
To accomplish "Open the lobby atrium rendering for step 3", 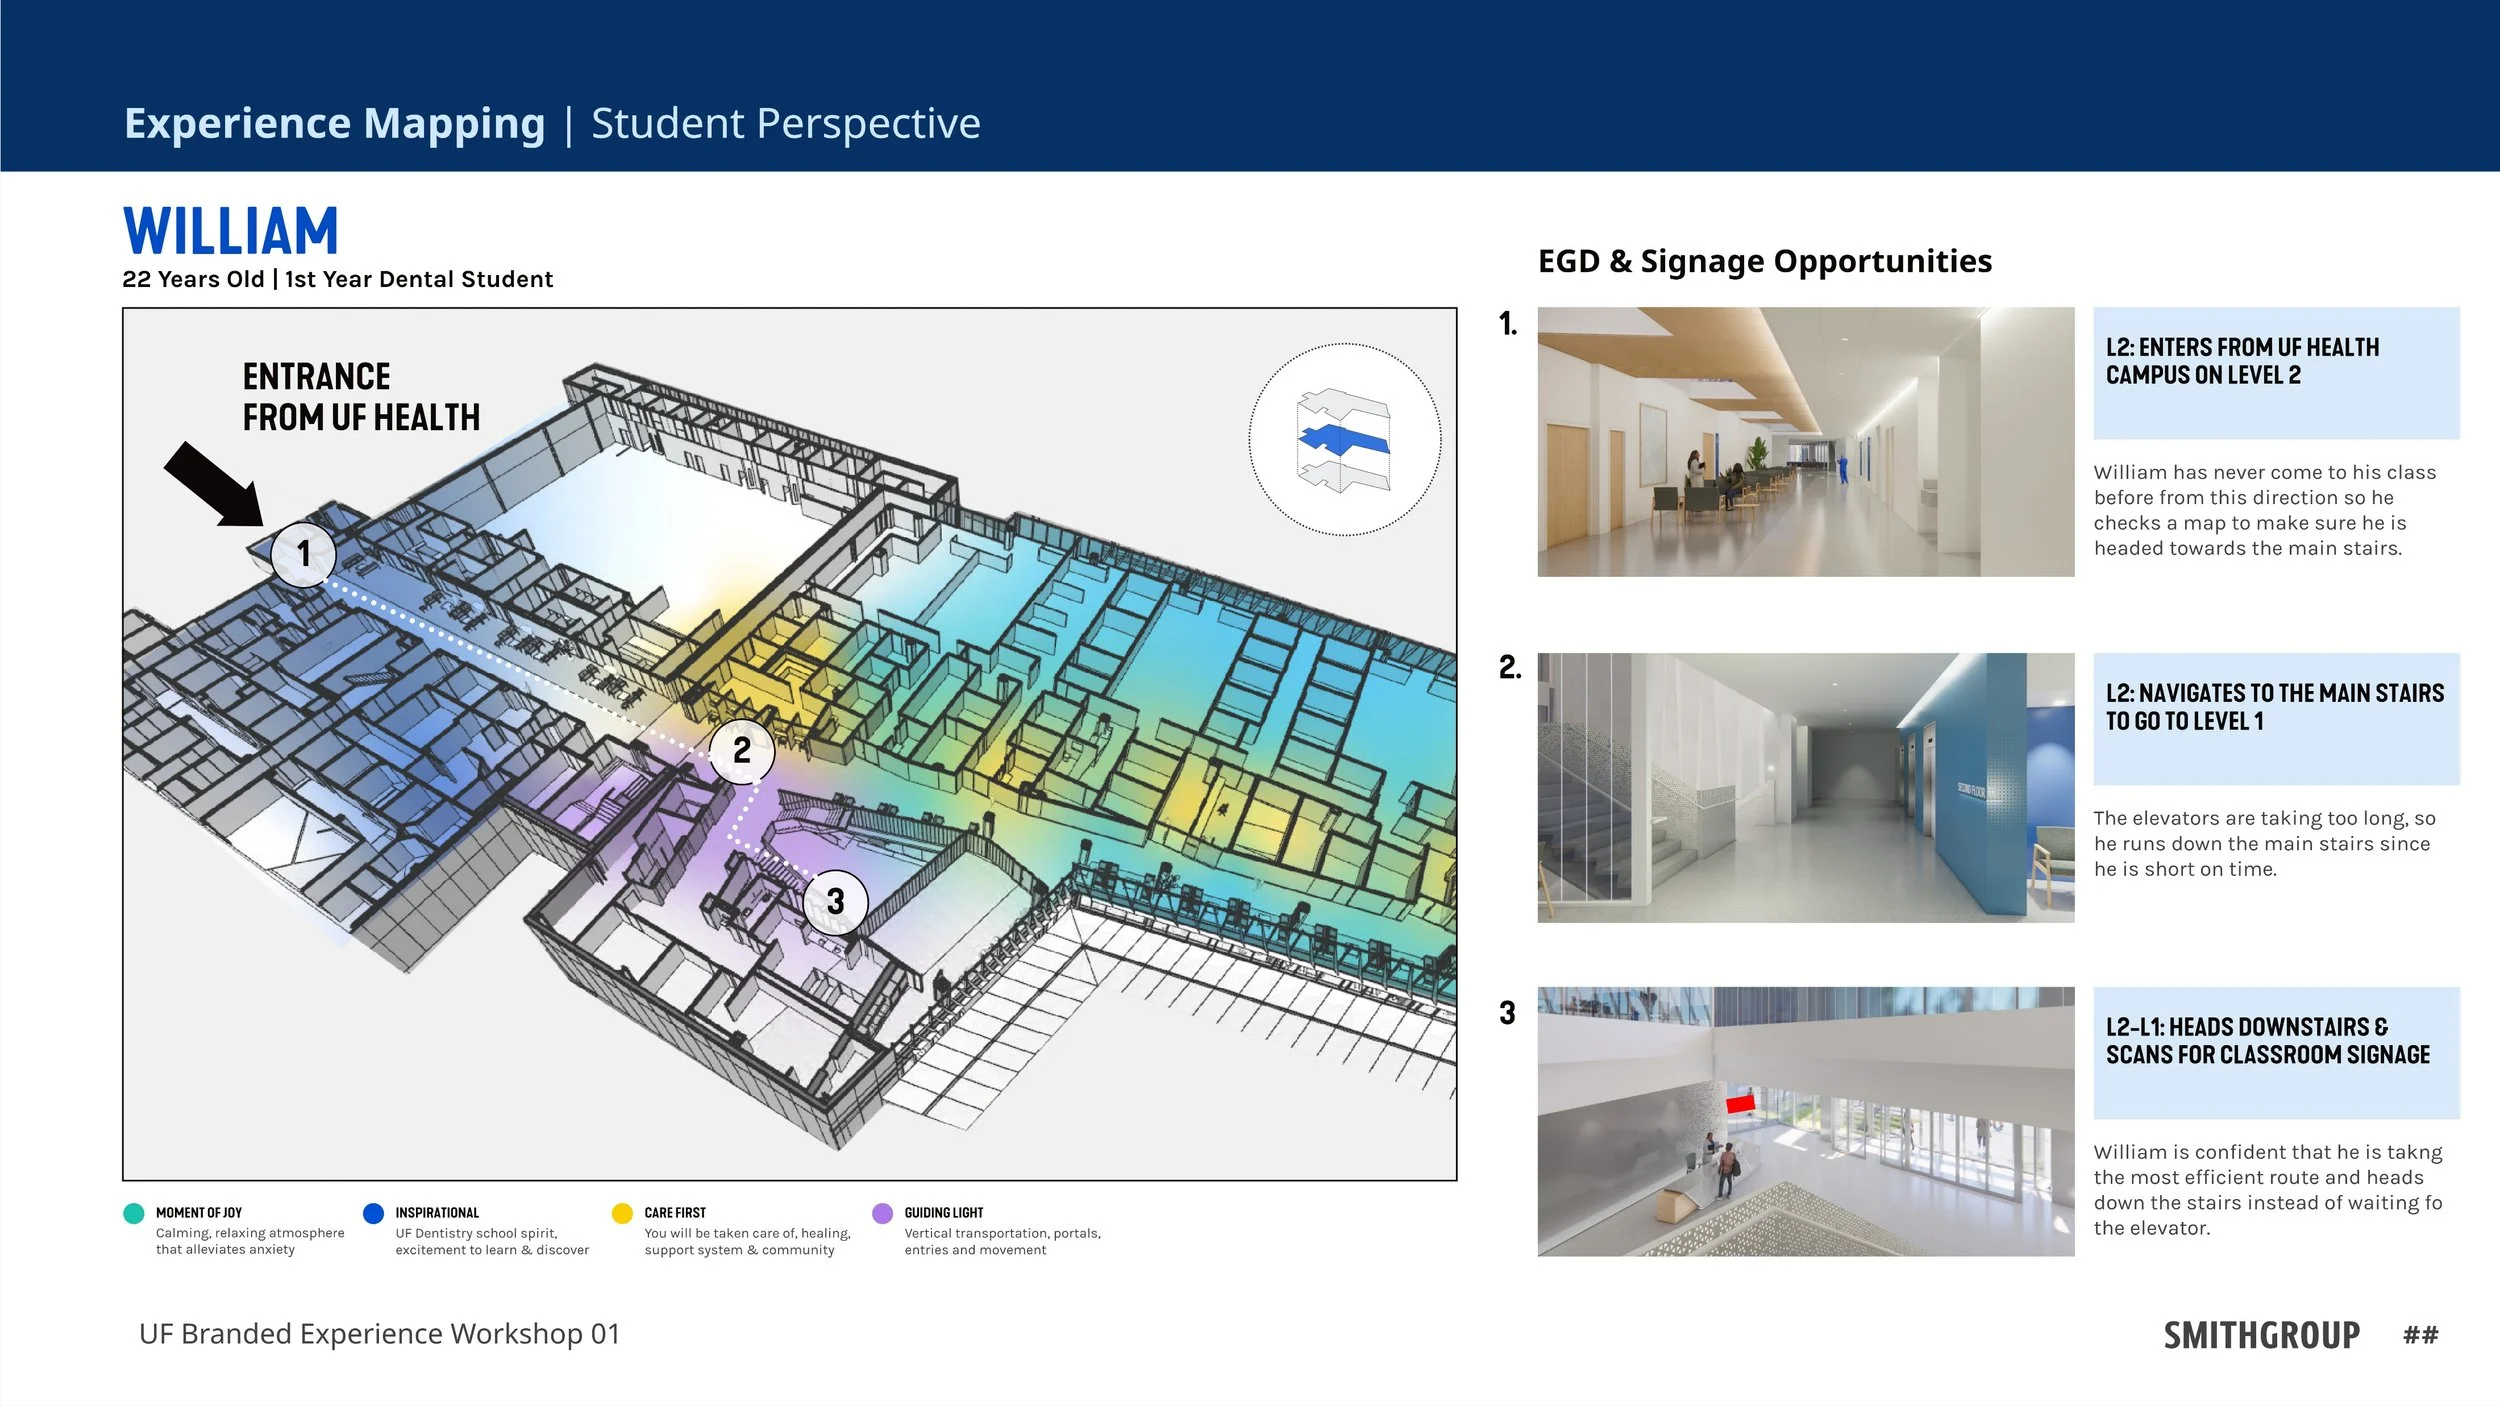I will tap(1805, 1121).
